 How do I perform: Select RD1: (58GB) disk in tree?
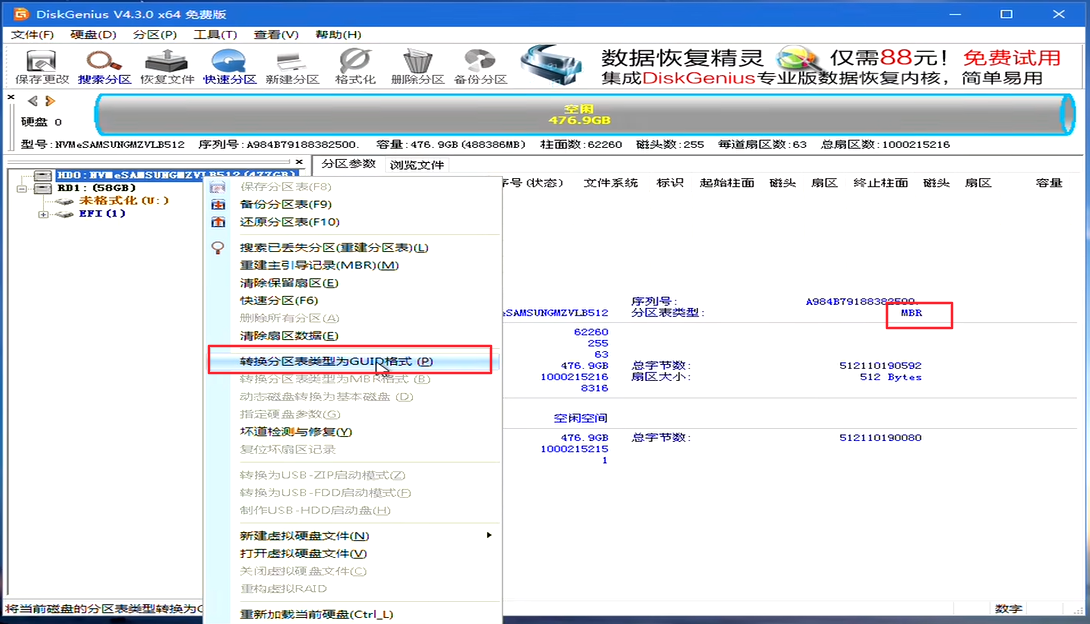(97, 188)
